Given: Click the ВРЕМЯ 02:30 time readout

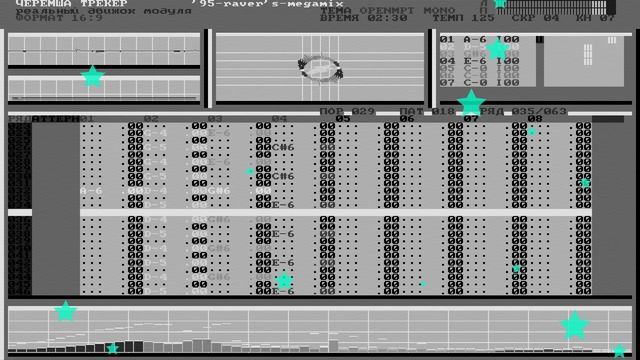Looking at the screenshot, I should (x=364, y=18).
